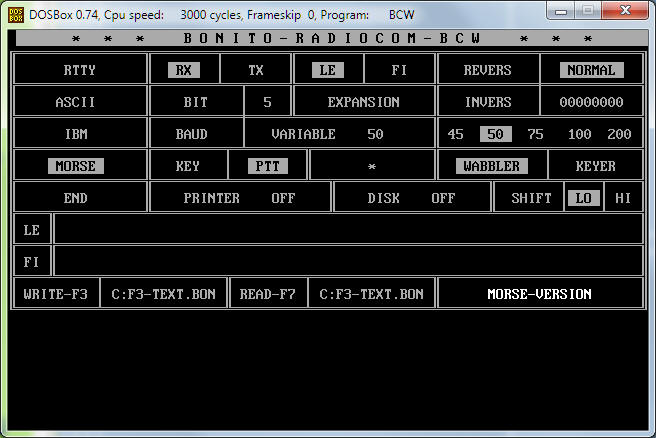This screenshot has height=438, width=656.
Task: Toggle PRINTER OFF setting
Action: [x=239, y=198]
